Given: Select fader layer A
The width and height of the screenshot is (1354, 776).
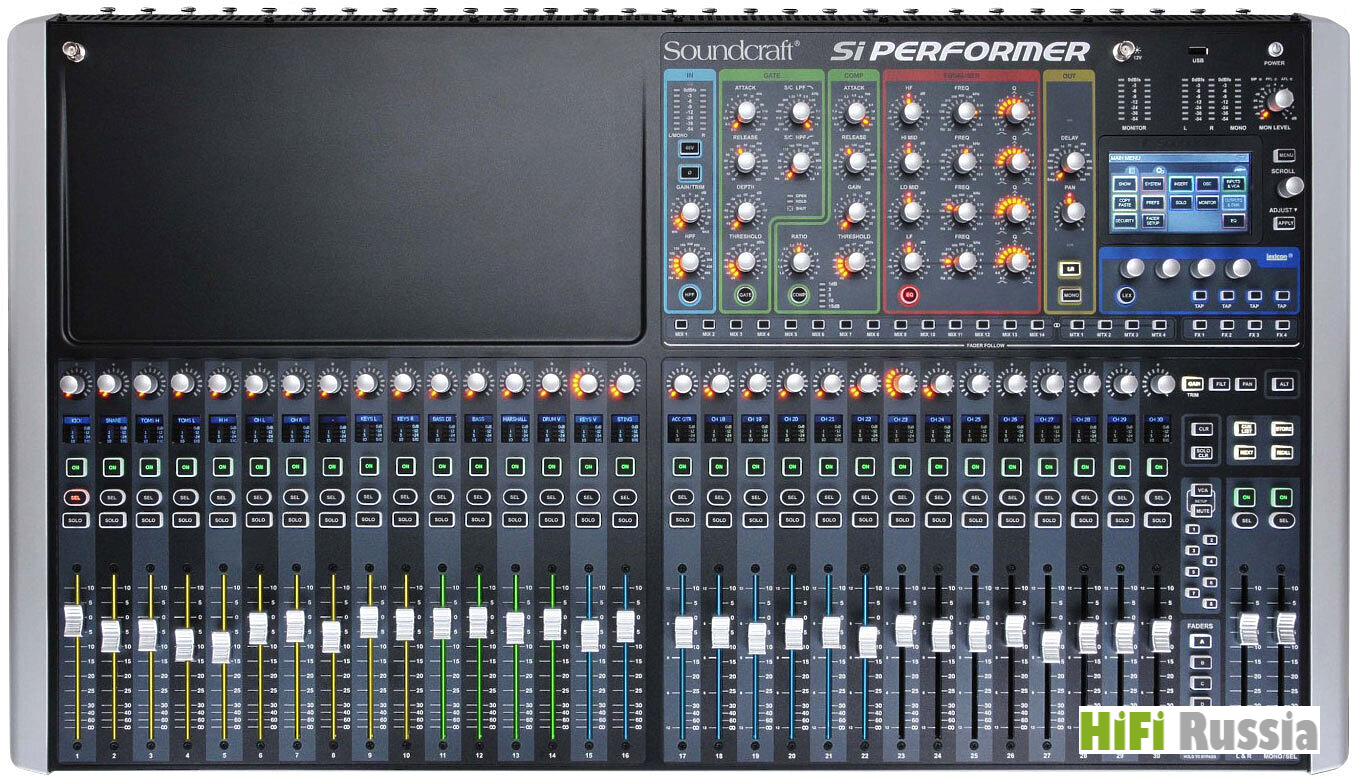Looking at the screenshot, I should [1201, 641].
